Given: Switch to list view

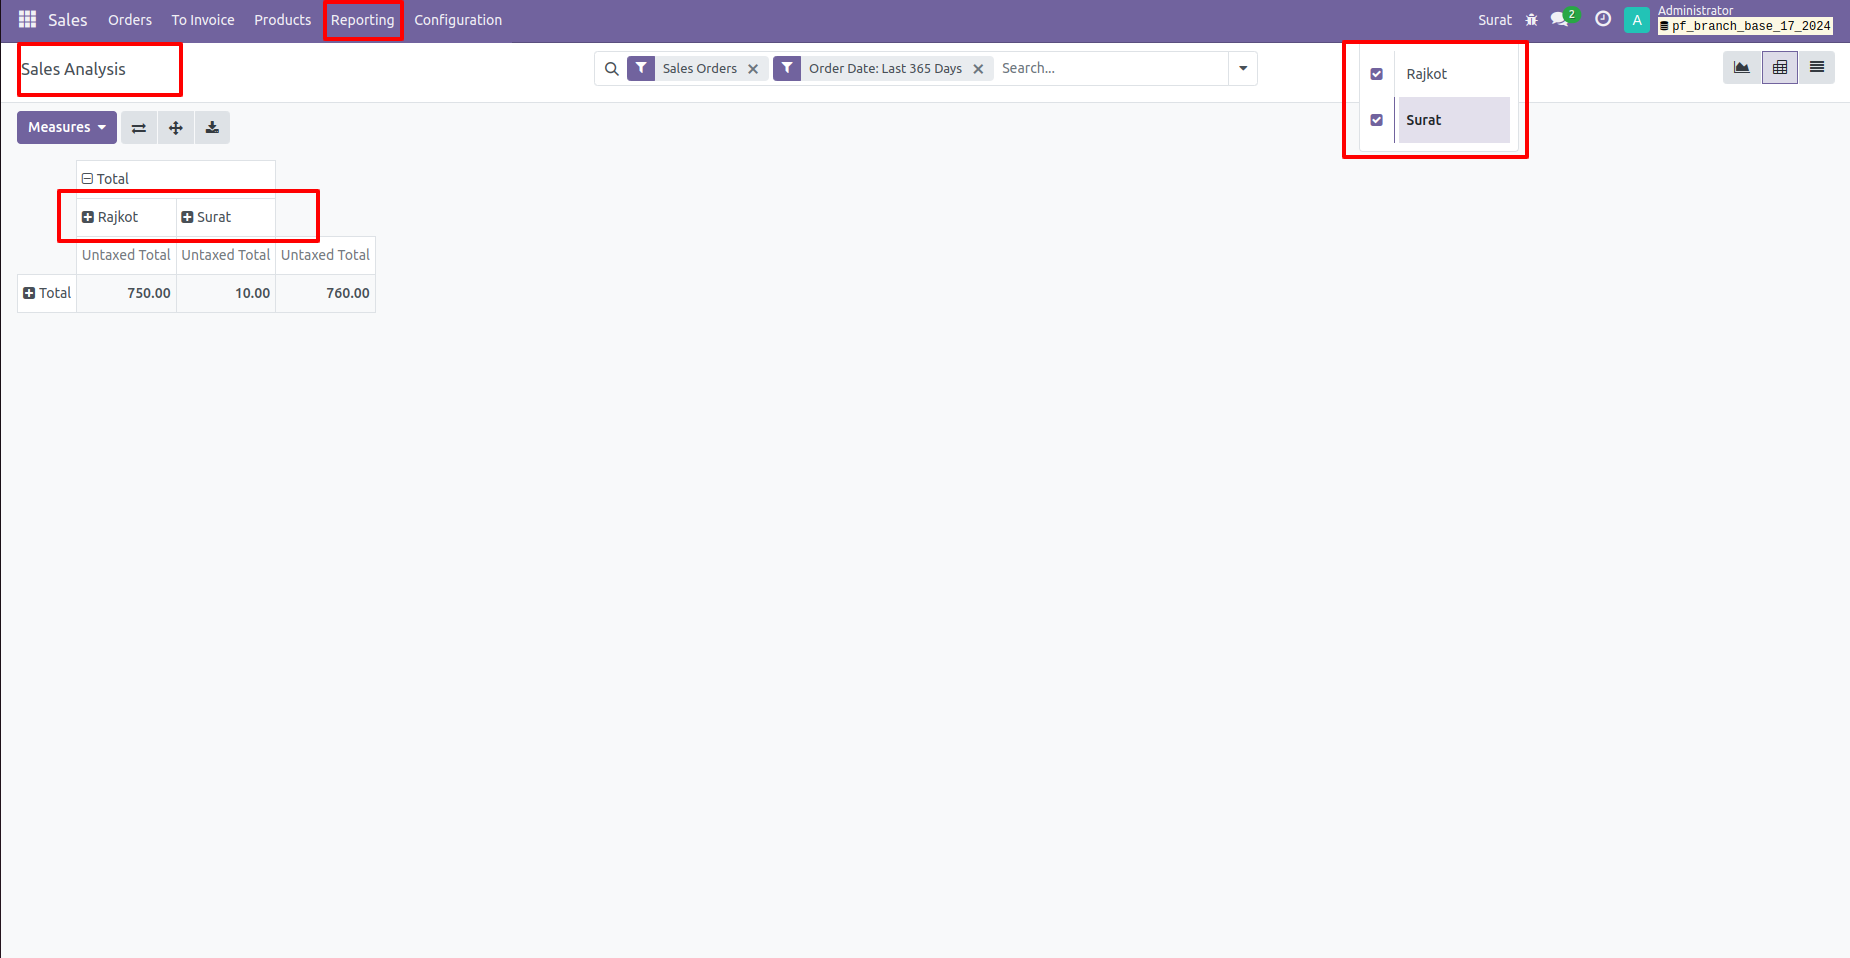Looking at the screenshot, I should tap(1816, 68).
